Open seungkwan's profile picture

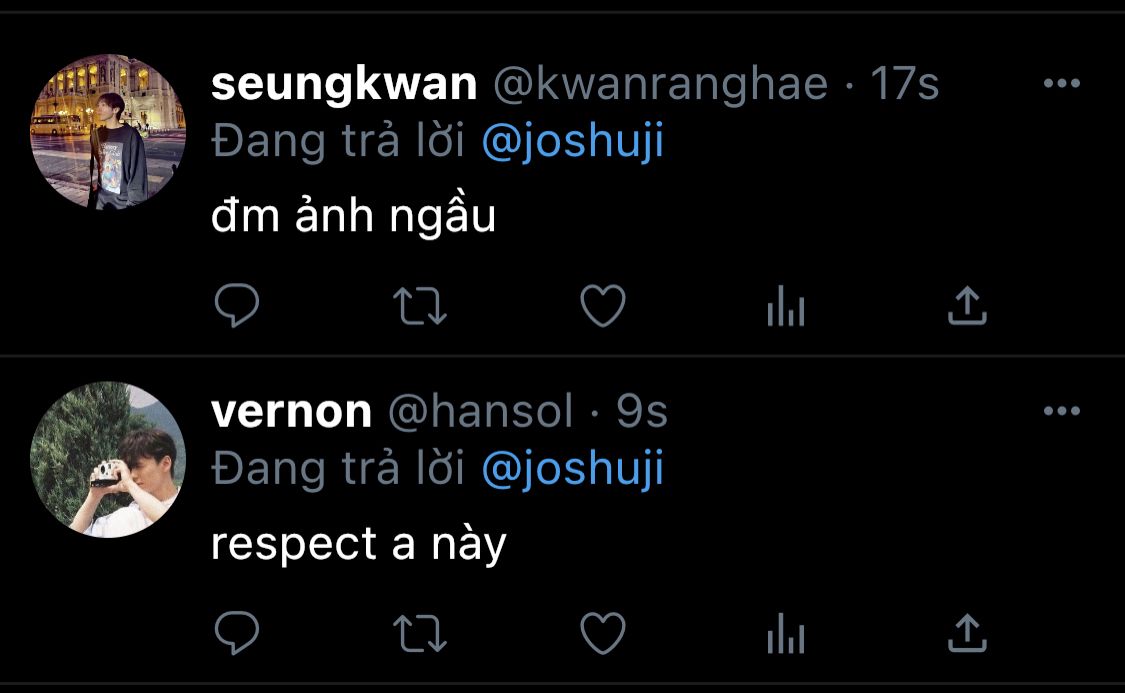click(108, 132)
